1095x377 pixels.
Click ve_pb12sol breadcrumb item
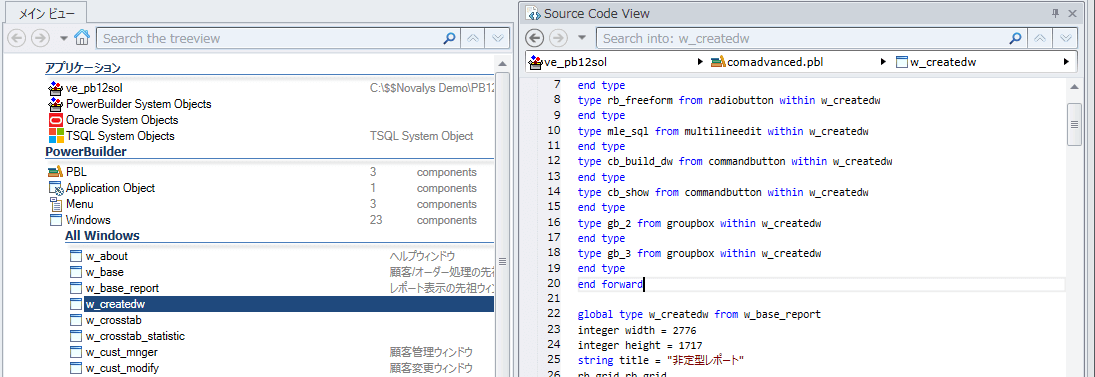[x=567, y=62]
